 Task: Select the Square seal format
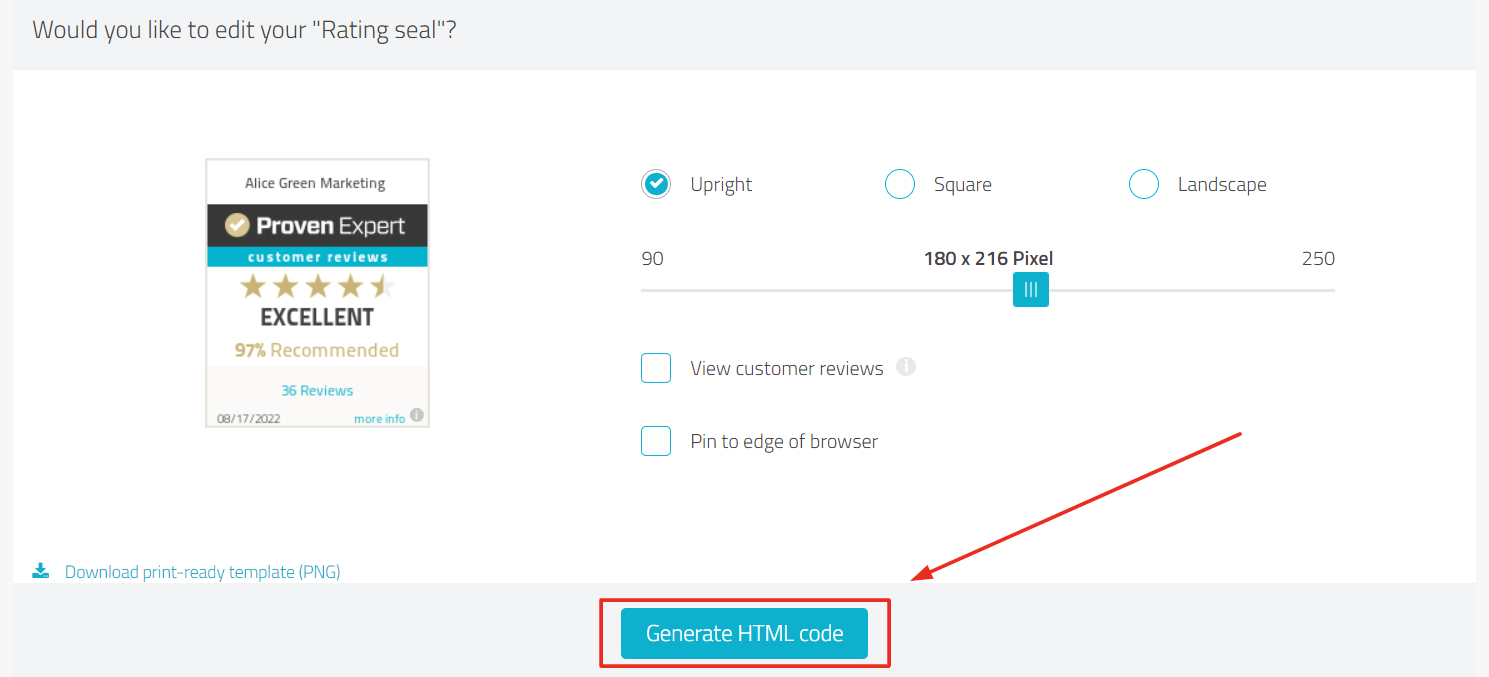(900, 184)
